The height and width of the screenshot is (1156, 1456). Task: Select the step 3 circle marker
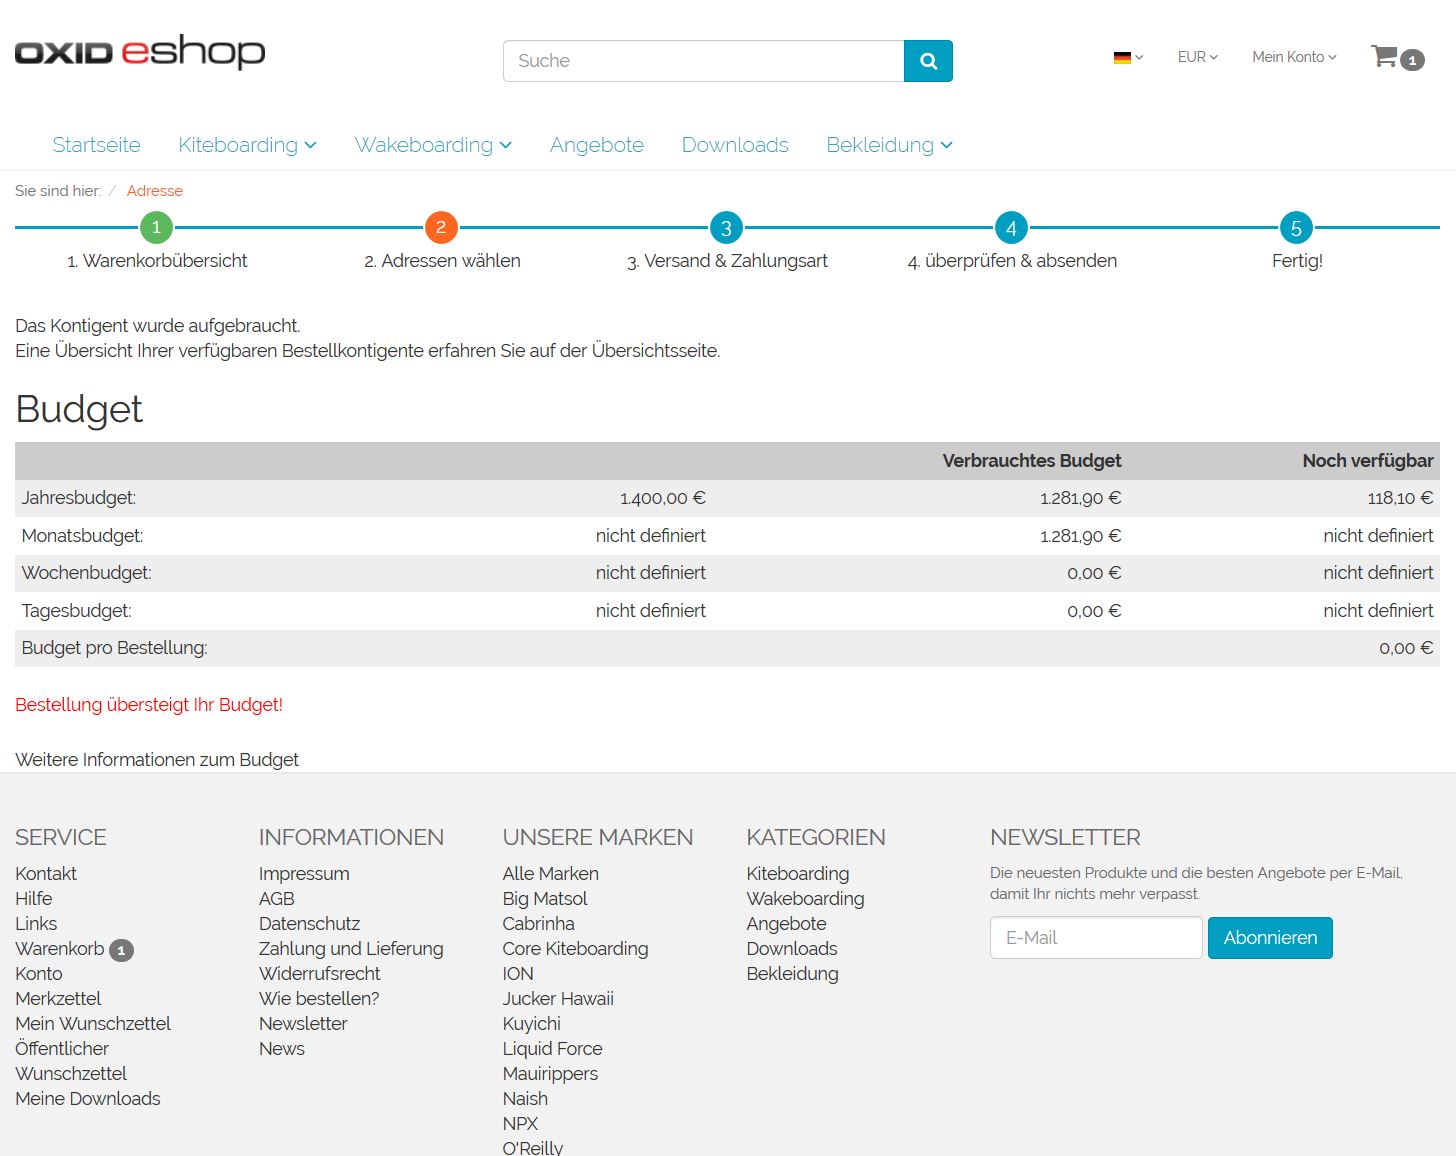(x=726, y=228)
